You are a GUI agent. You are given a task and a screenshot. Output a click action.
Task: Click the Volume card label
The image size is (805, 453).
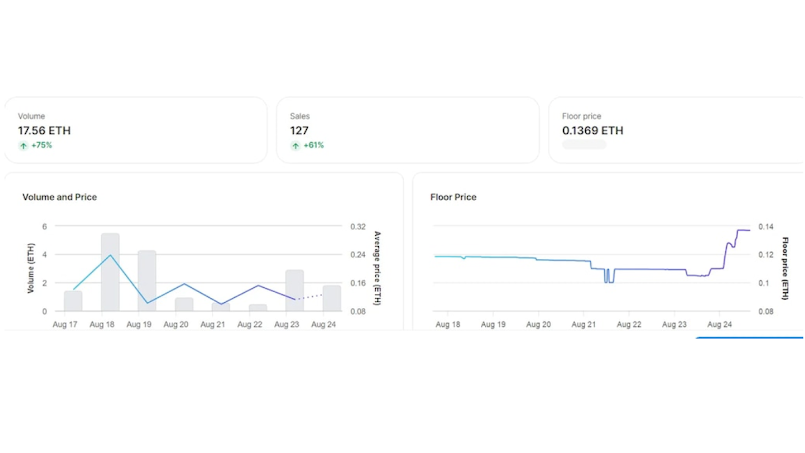[31, 116]
